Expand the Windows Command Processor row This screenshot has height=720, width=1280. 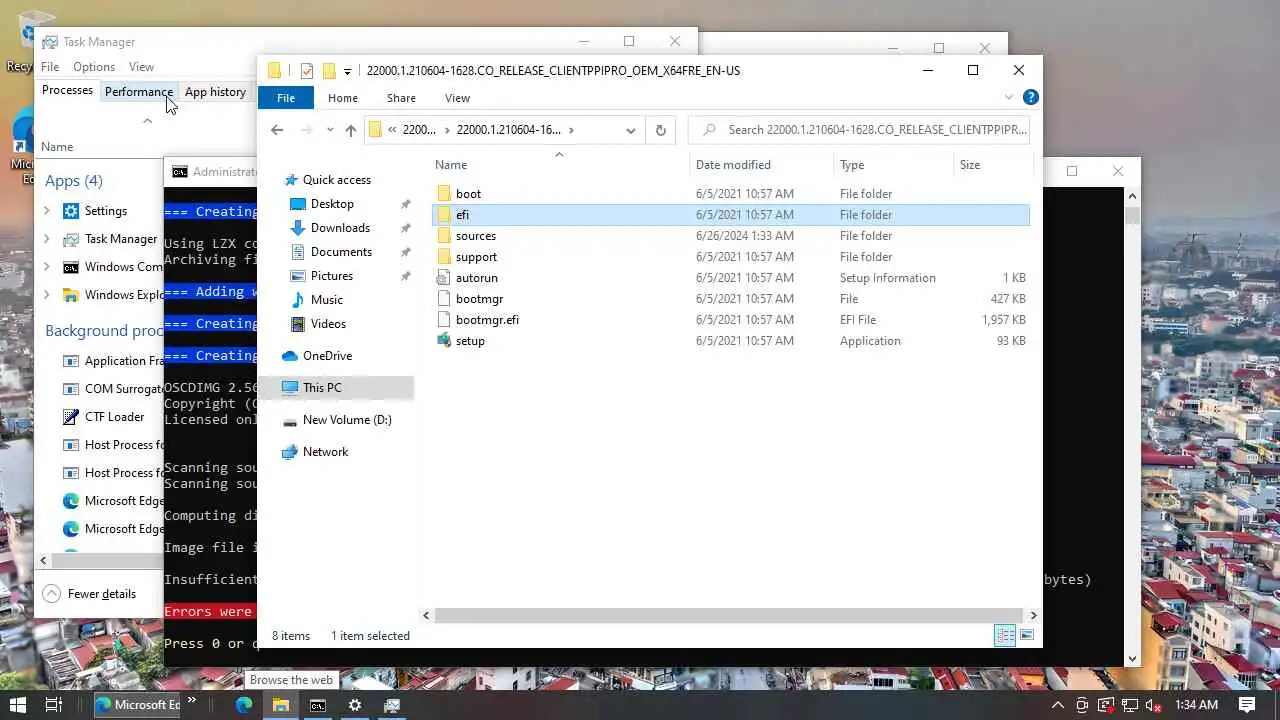(47, 267)
